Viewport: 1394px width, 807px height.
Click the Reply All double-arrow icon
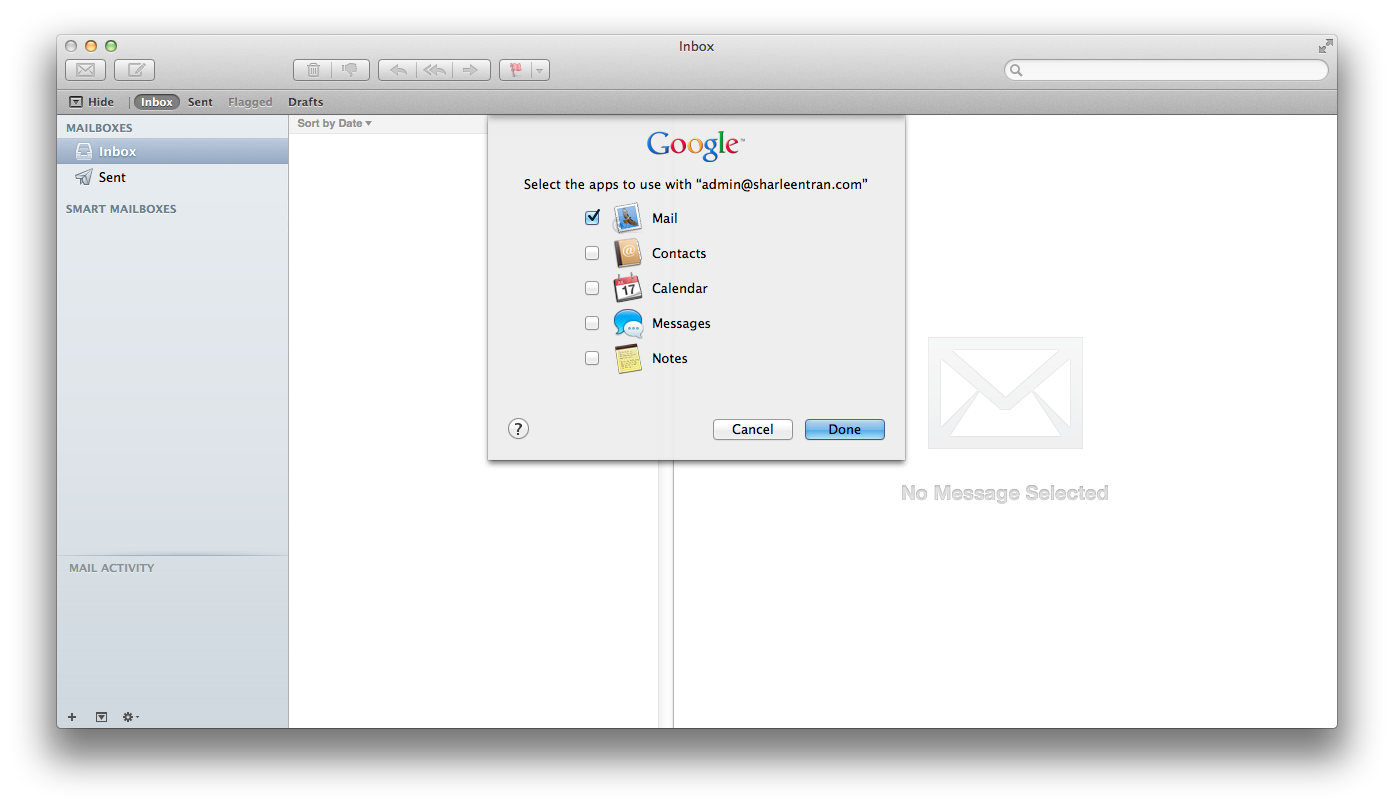[434, 70]
